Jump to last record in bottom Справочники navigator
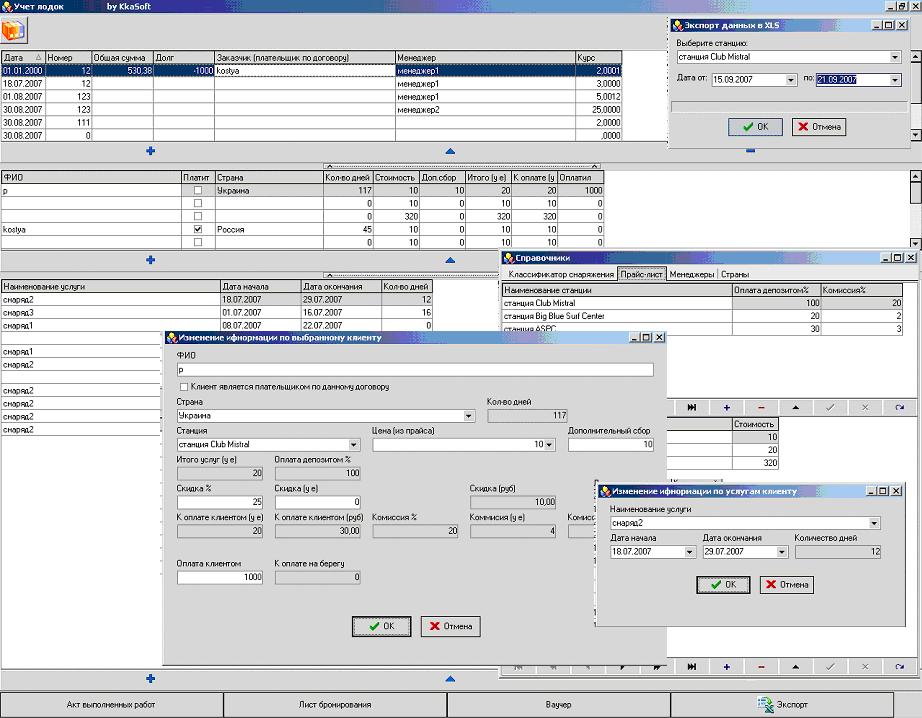This screenshot has height=718, width=922. pyautogui.click(x=692, y=667)
